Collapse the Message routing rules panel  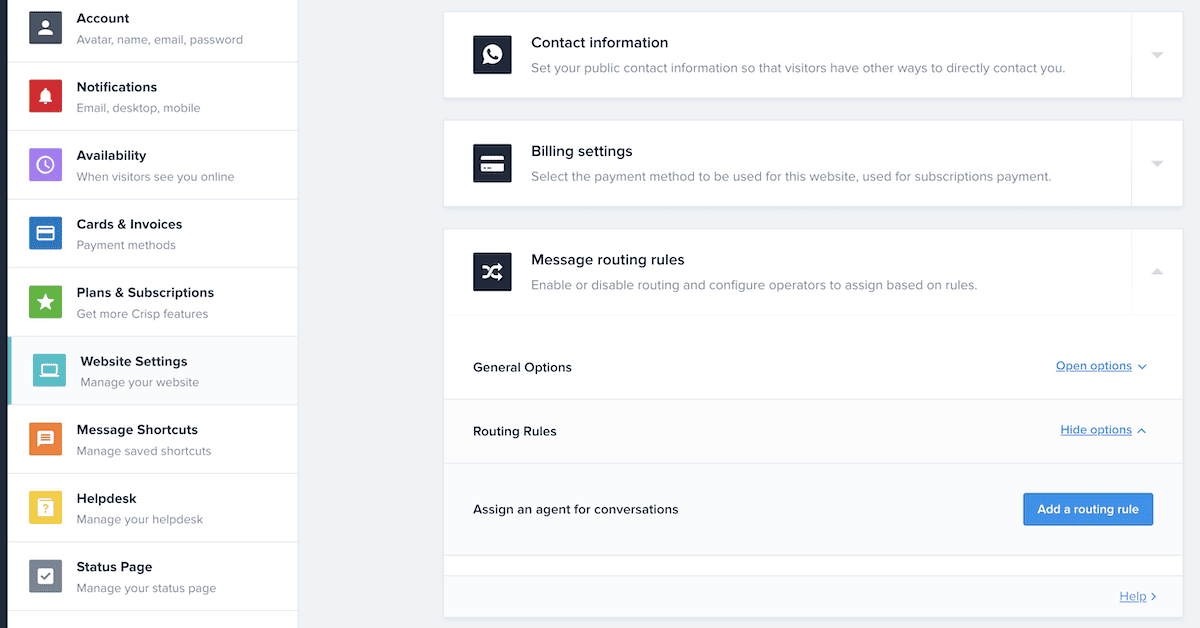1157,272
